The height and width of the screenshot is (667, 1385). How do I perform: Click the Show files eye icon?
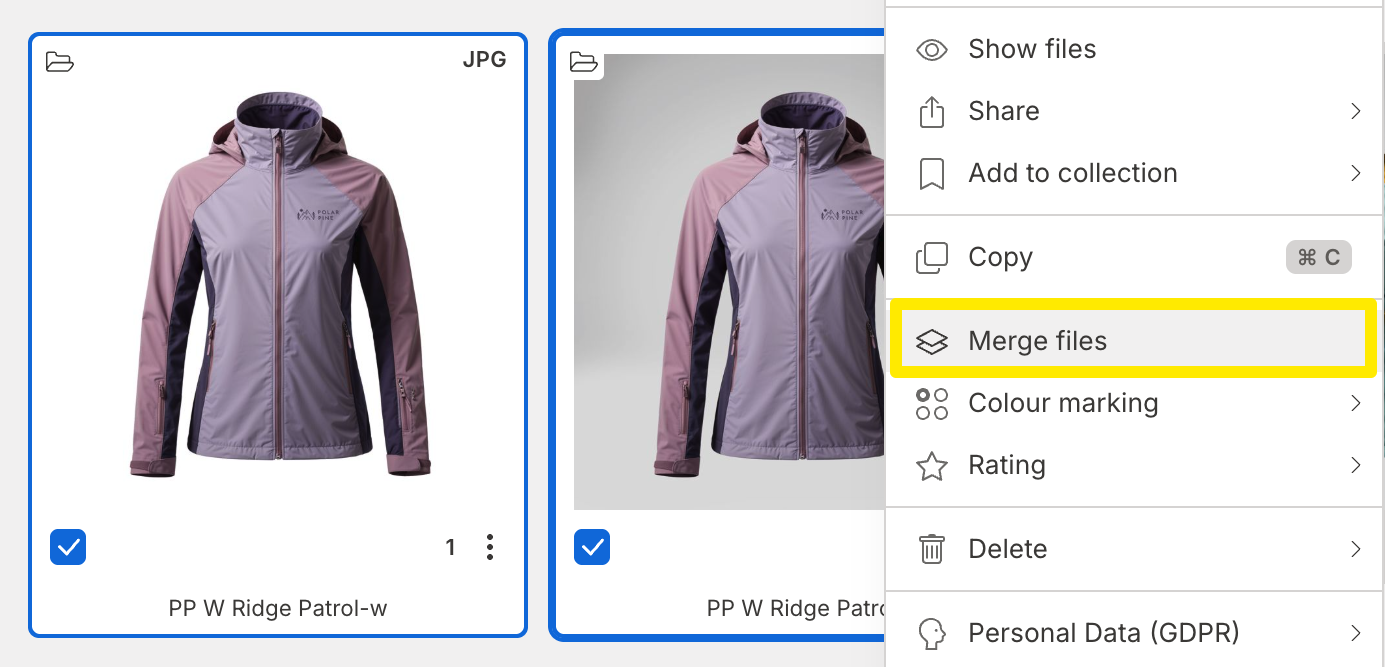point(931,48)
